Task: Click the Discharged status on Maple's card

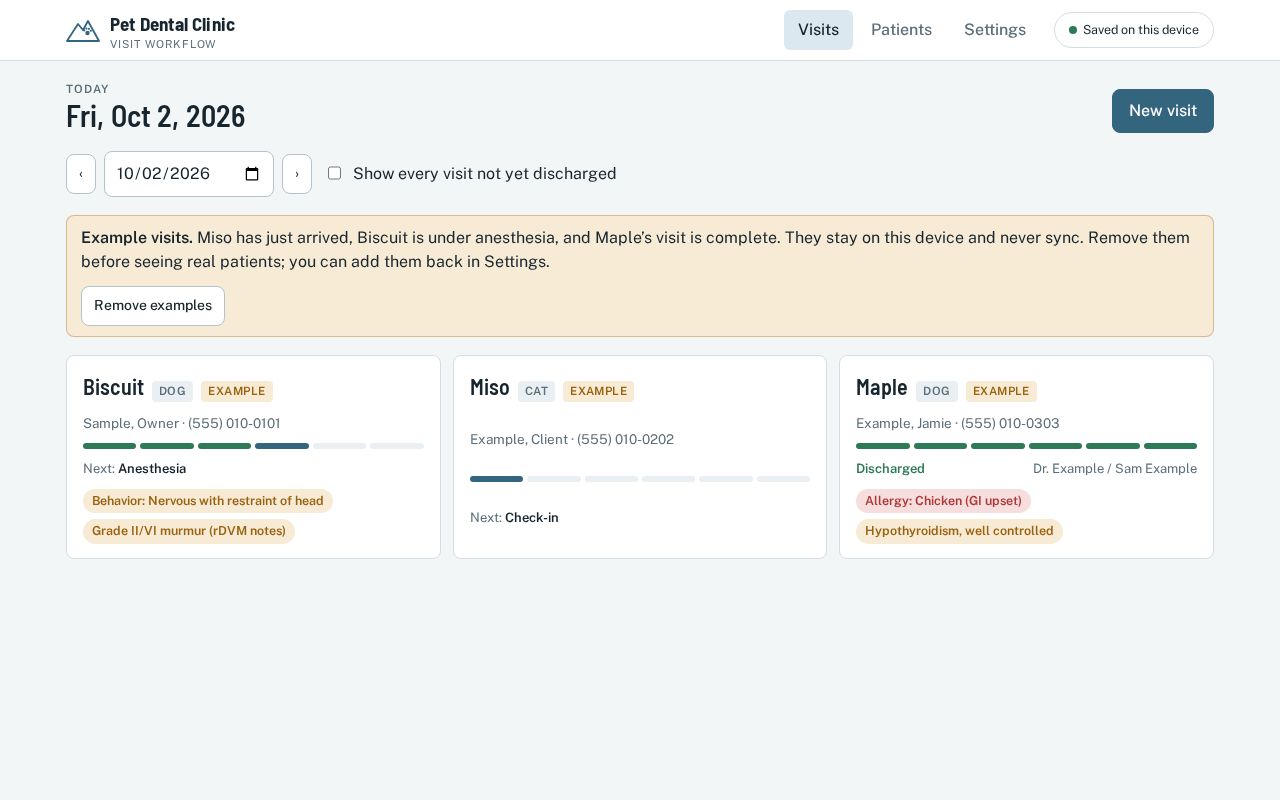Action: tap(890, 469)
